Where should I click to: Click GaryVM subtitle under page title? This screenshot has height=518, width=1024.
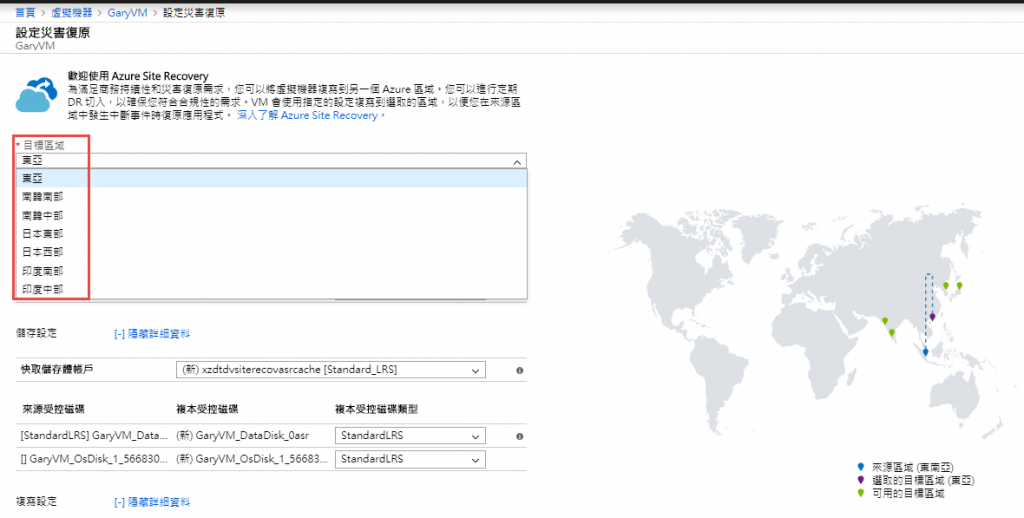click(35, 46)
